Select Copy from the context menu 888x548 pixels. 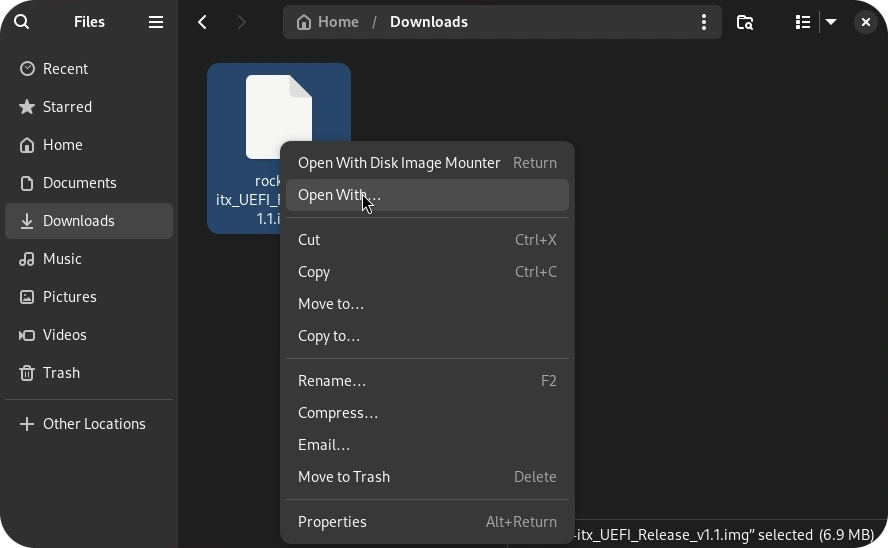pos(427,272)
